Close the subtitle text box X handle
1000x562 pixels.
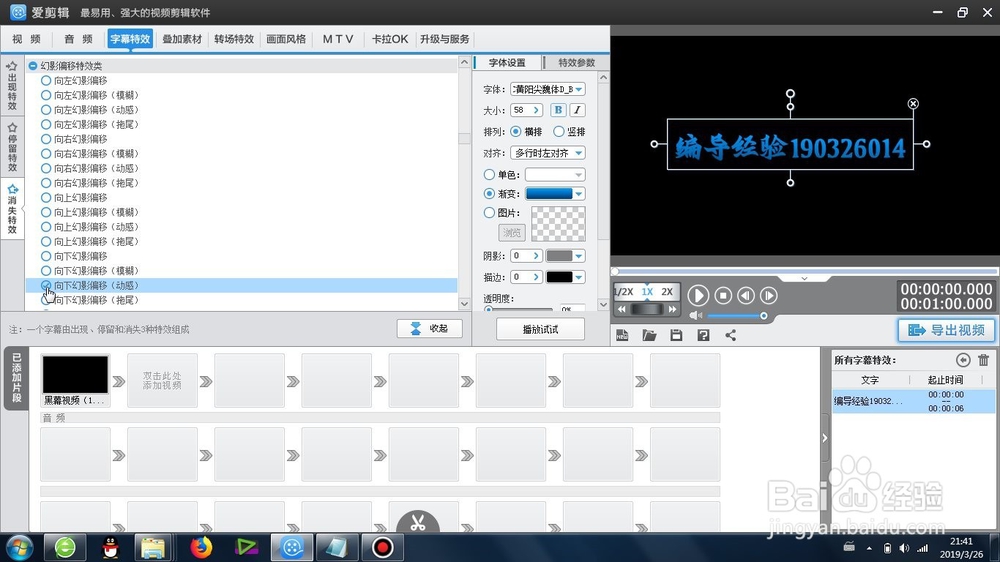[913, 103]
